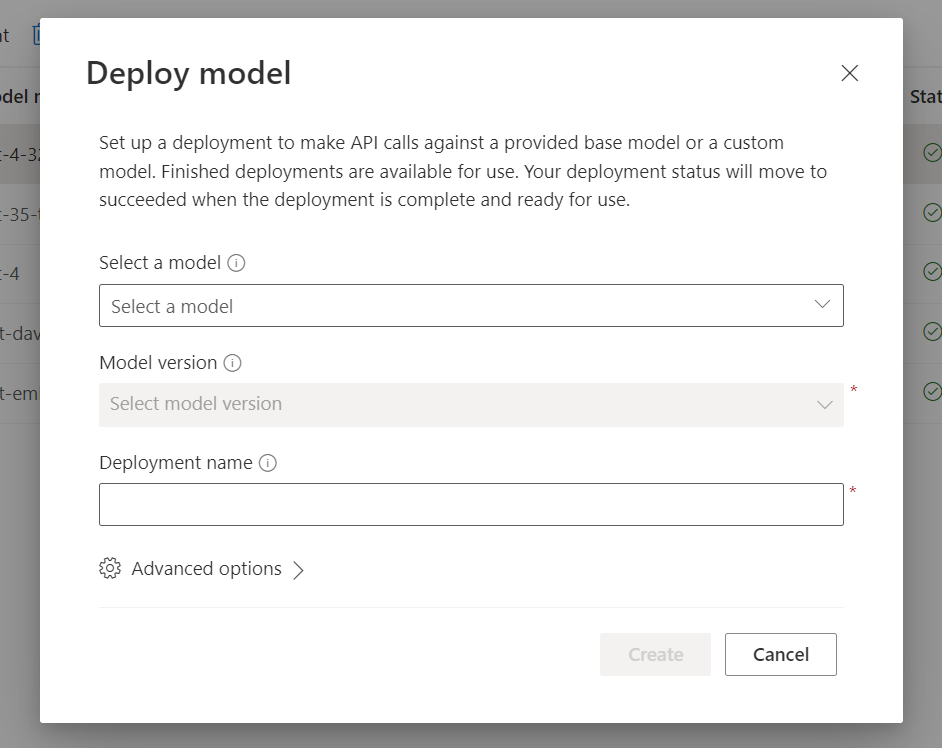Close the Deploy model dialog
942x748 pixels.
pos(849,73)
